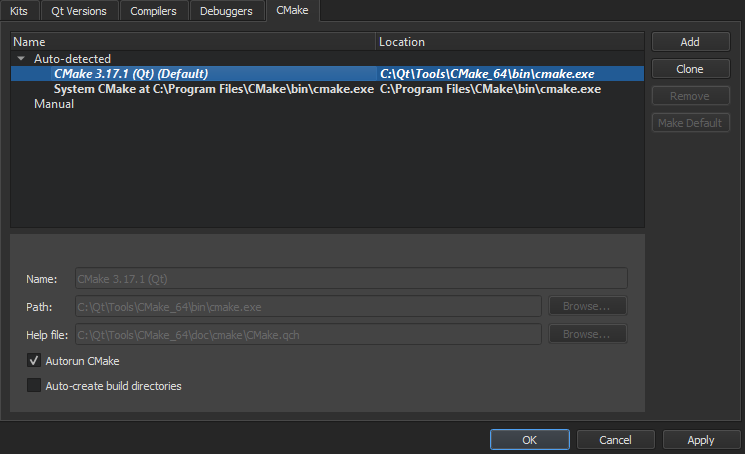Confirm settings with OK button
This screenshot has height=454, width=745.
pyautogui.click(x=530, y=440)
